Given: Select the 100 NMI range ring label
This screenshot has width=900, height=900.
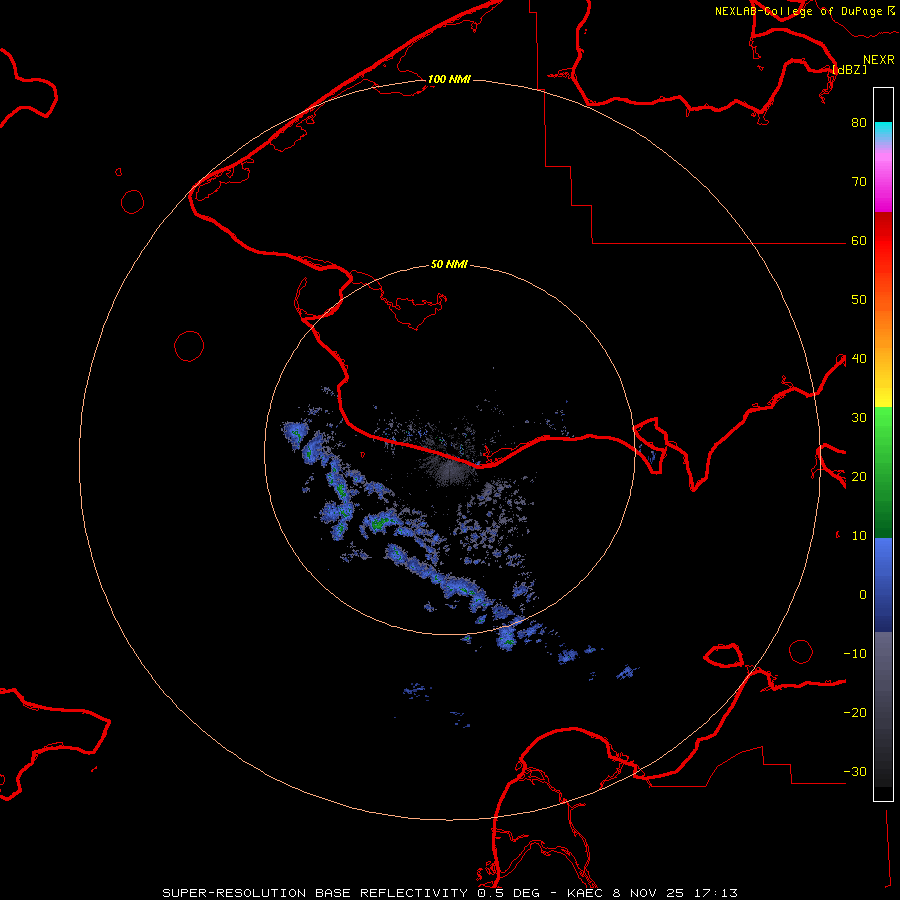Looking at the screenshot, I should 449,79.
